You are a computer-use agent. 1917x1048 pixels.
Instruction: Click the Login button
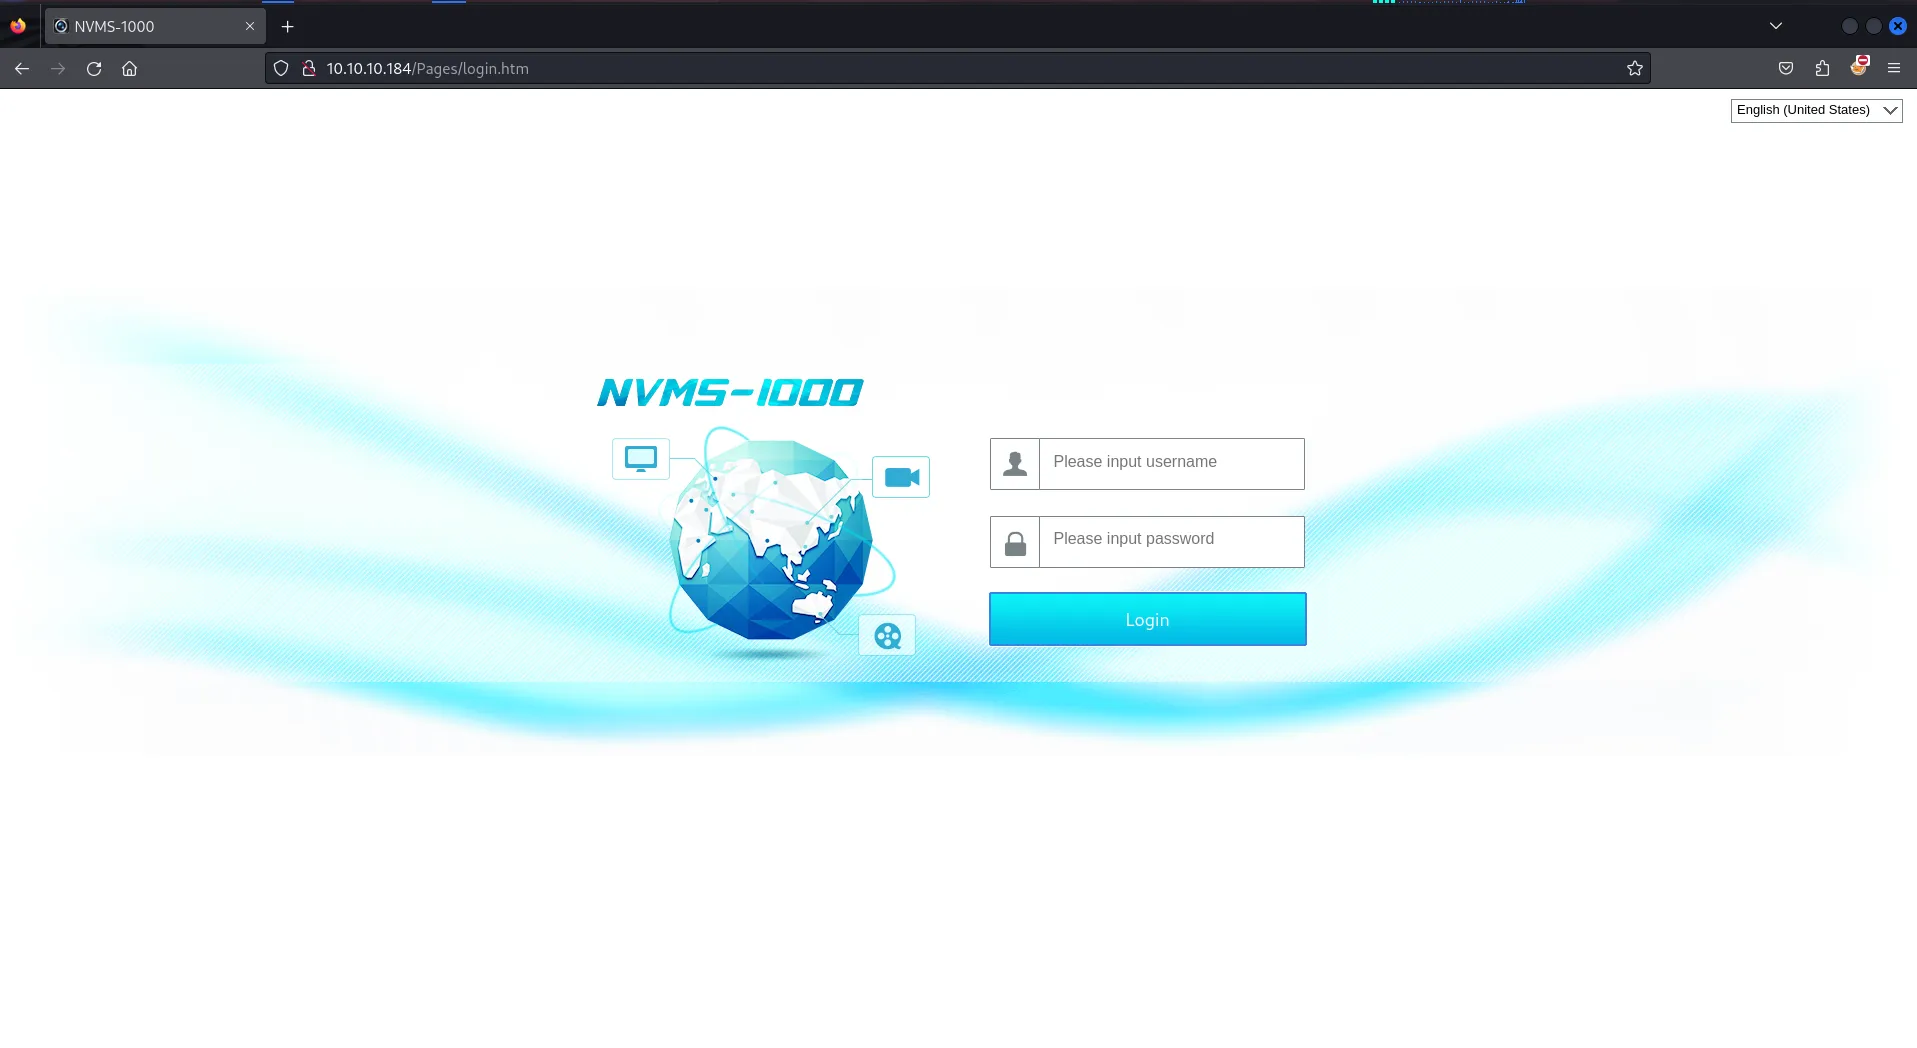(x=1147, y=619)
